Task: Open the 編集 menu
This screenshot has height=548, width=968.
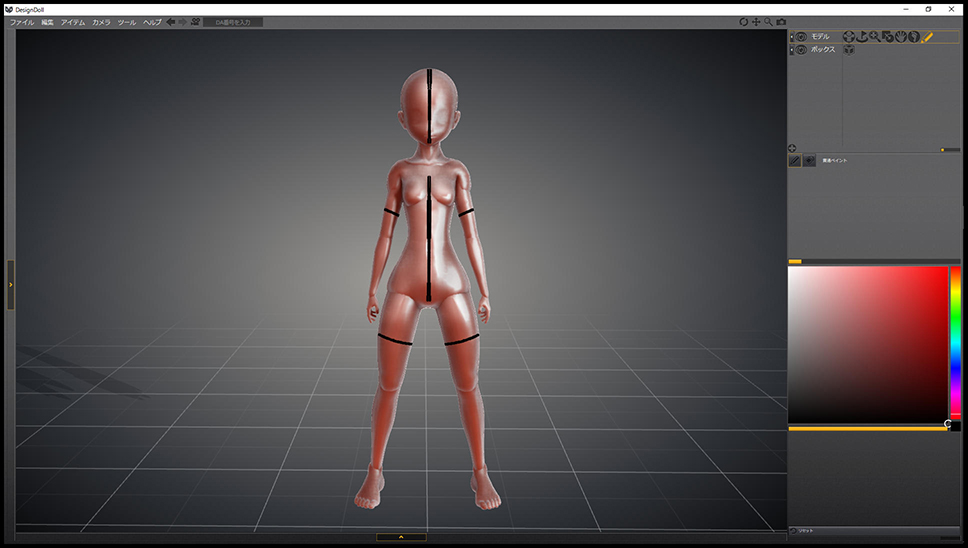Action: [48, 22]
